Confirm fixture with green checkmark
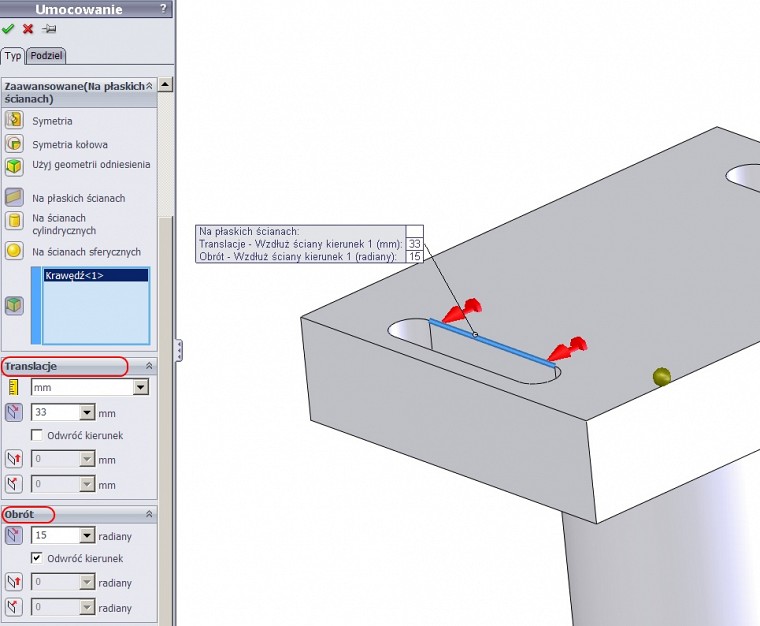The image size is (760, 626). click(x=8, y=29)
